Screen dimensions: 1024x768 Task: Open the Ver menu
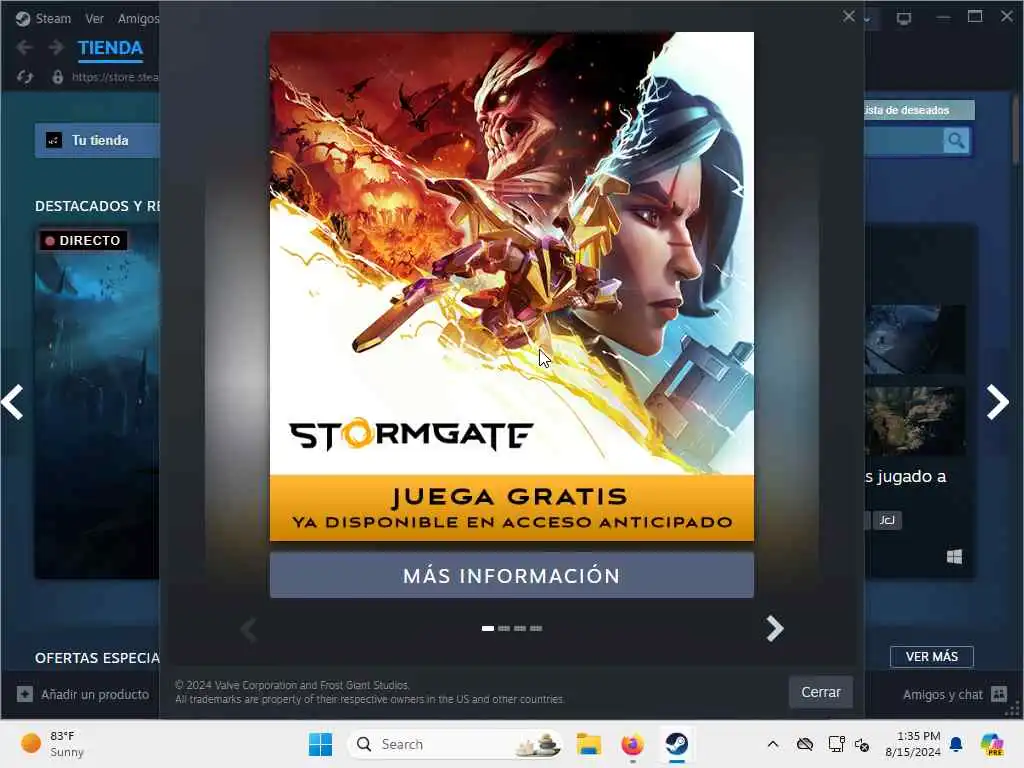95,19
